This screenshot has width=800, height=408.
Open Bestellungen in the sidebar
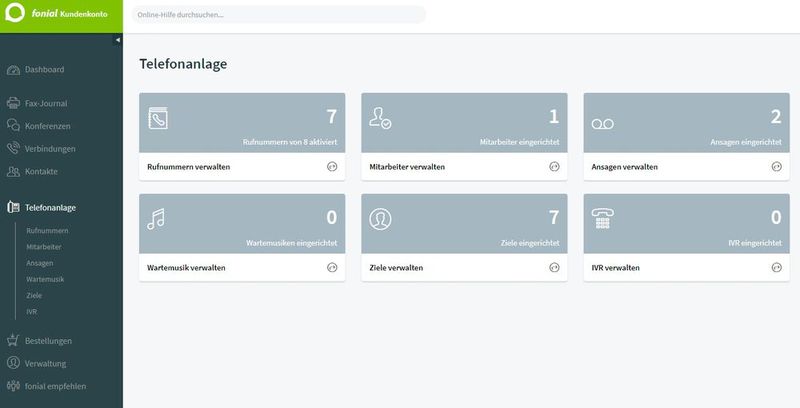click(48, 341)
